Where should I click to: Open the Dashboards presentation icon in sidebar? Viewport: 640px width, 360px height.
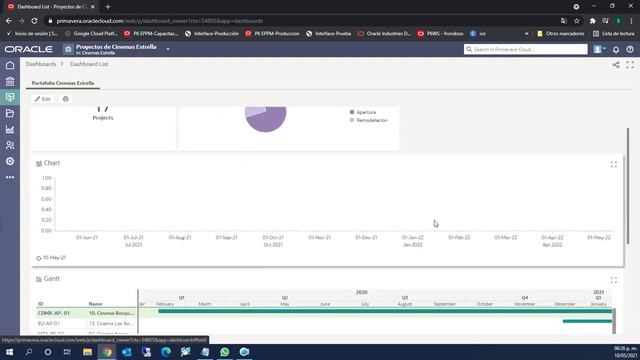(10, 97)
